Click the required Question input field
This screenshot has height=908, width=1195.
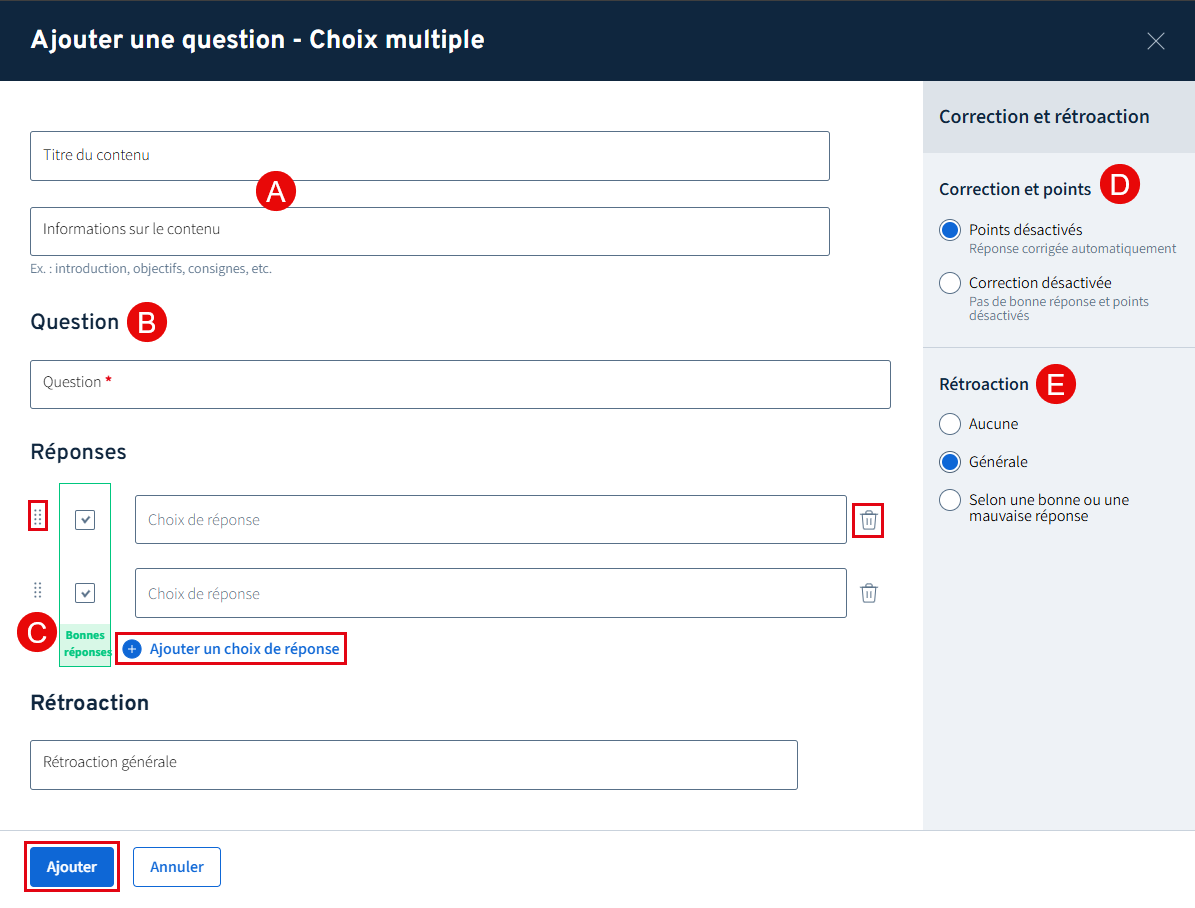click(x=460, y=384)
